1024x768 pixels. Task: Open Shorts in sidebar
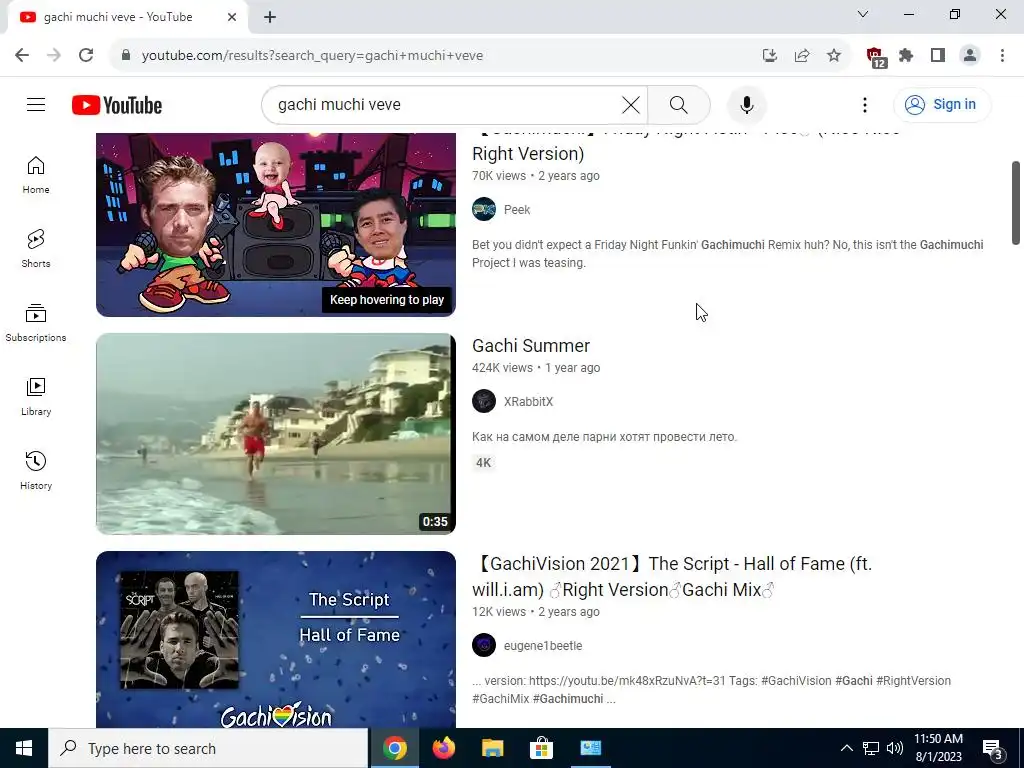(x=36, y=249)
